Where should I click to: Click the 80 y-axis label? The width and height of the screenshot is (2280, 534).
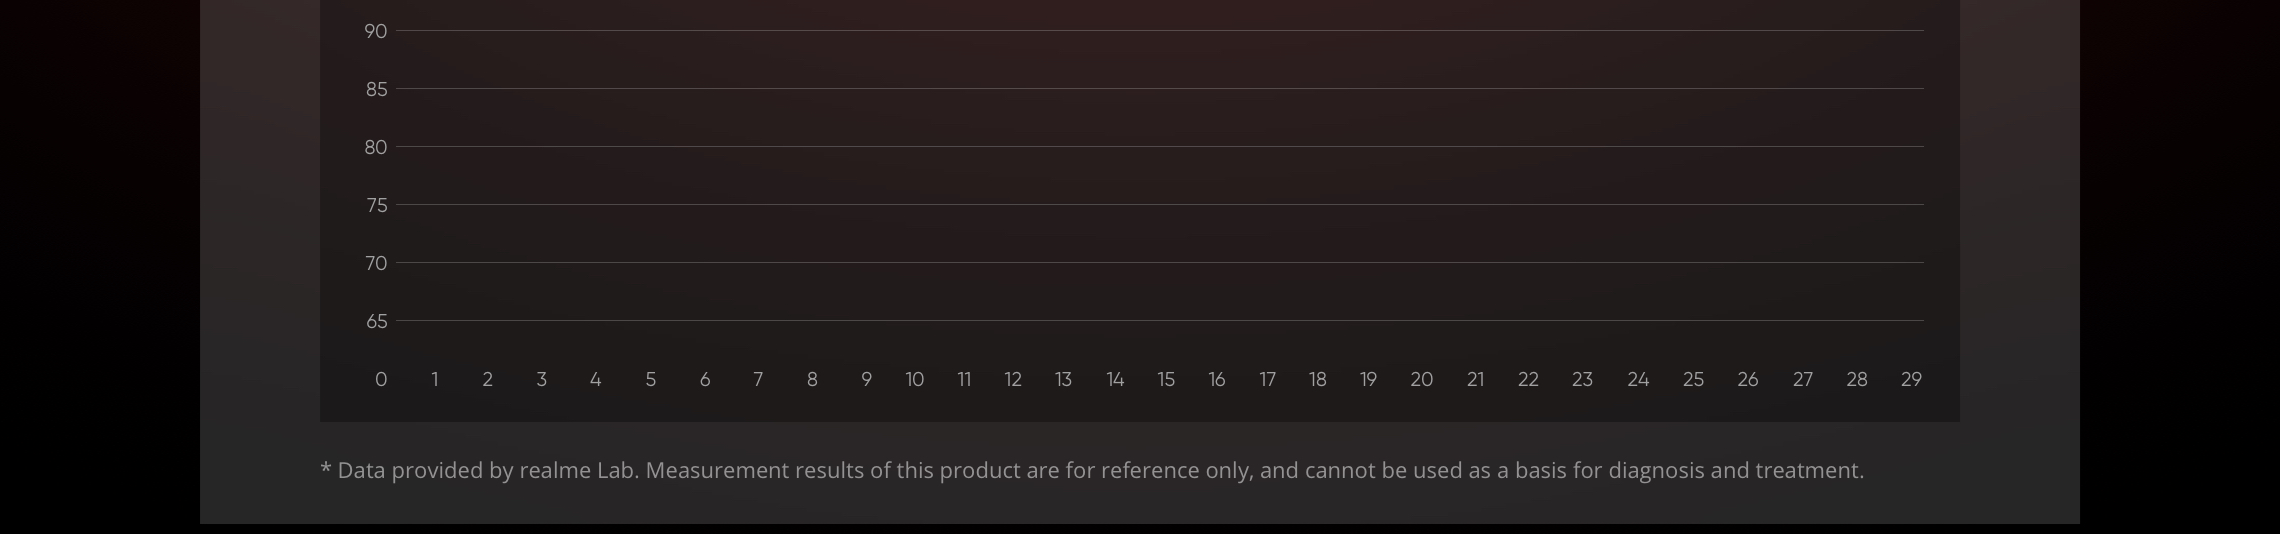click(375, 148)
